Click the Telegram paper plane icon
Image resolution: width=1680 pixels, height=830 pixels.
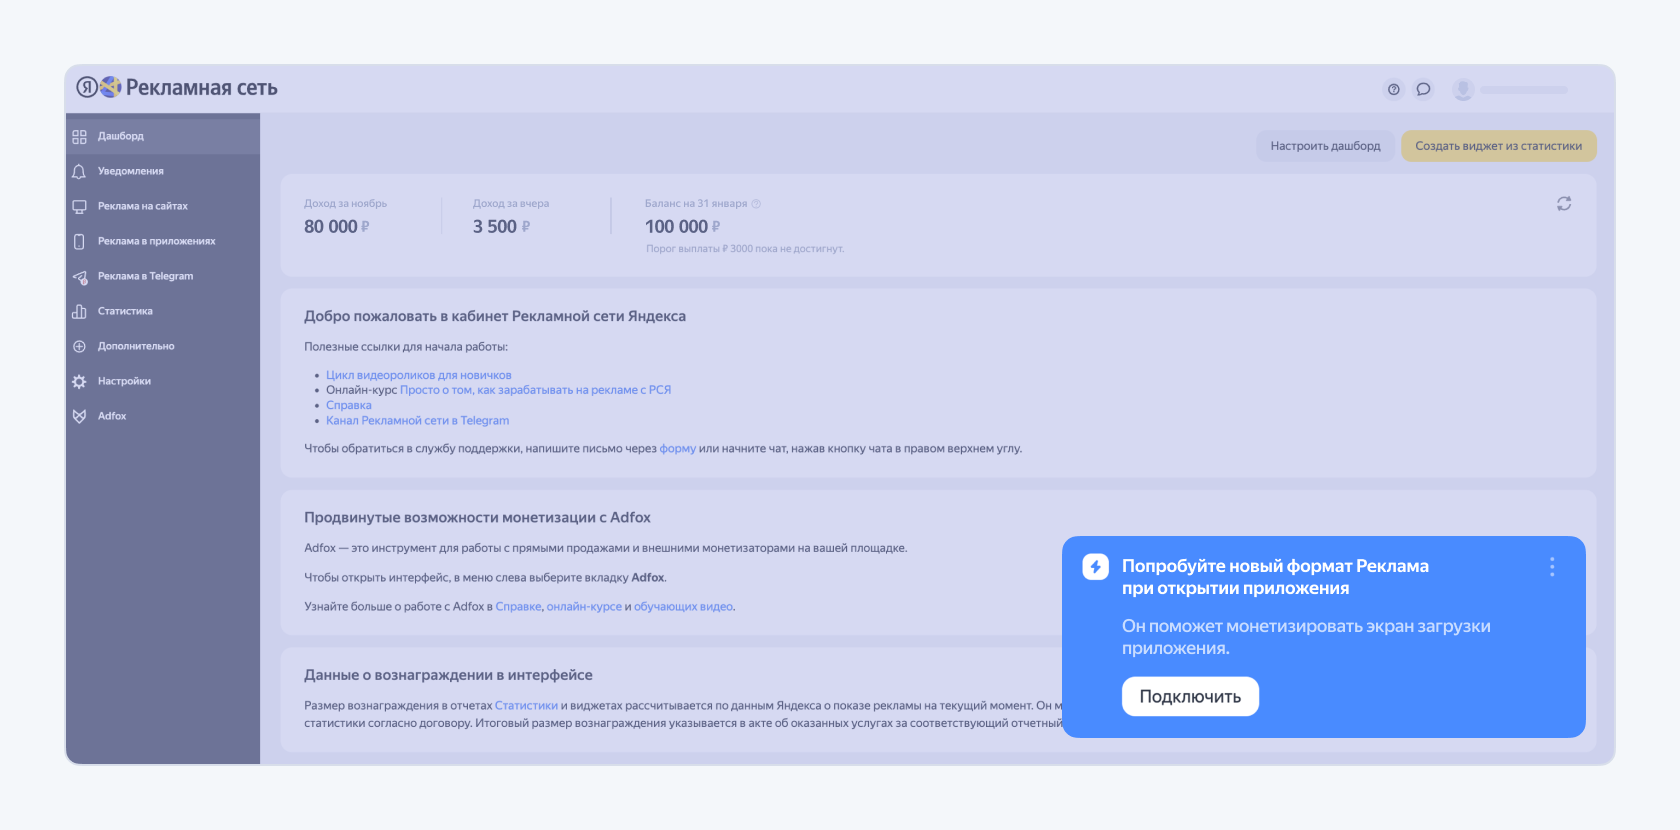79,277
